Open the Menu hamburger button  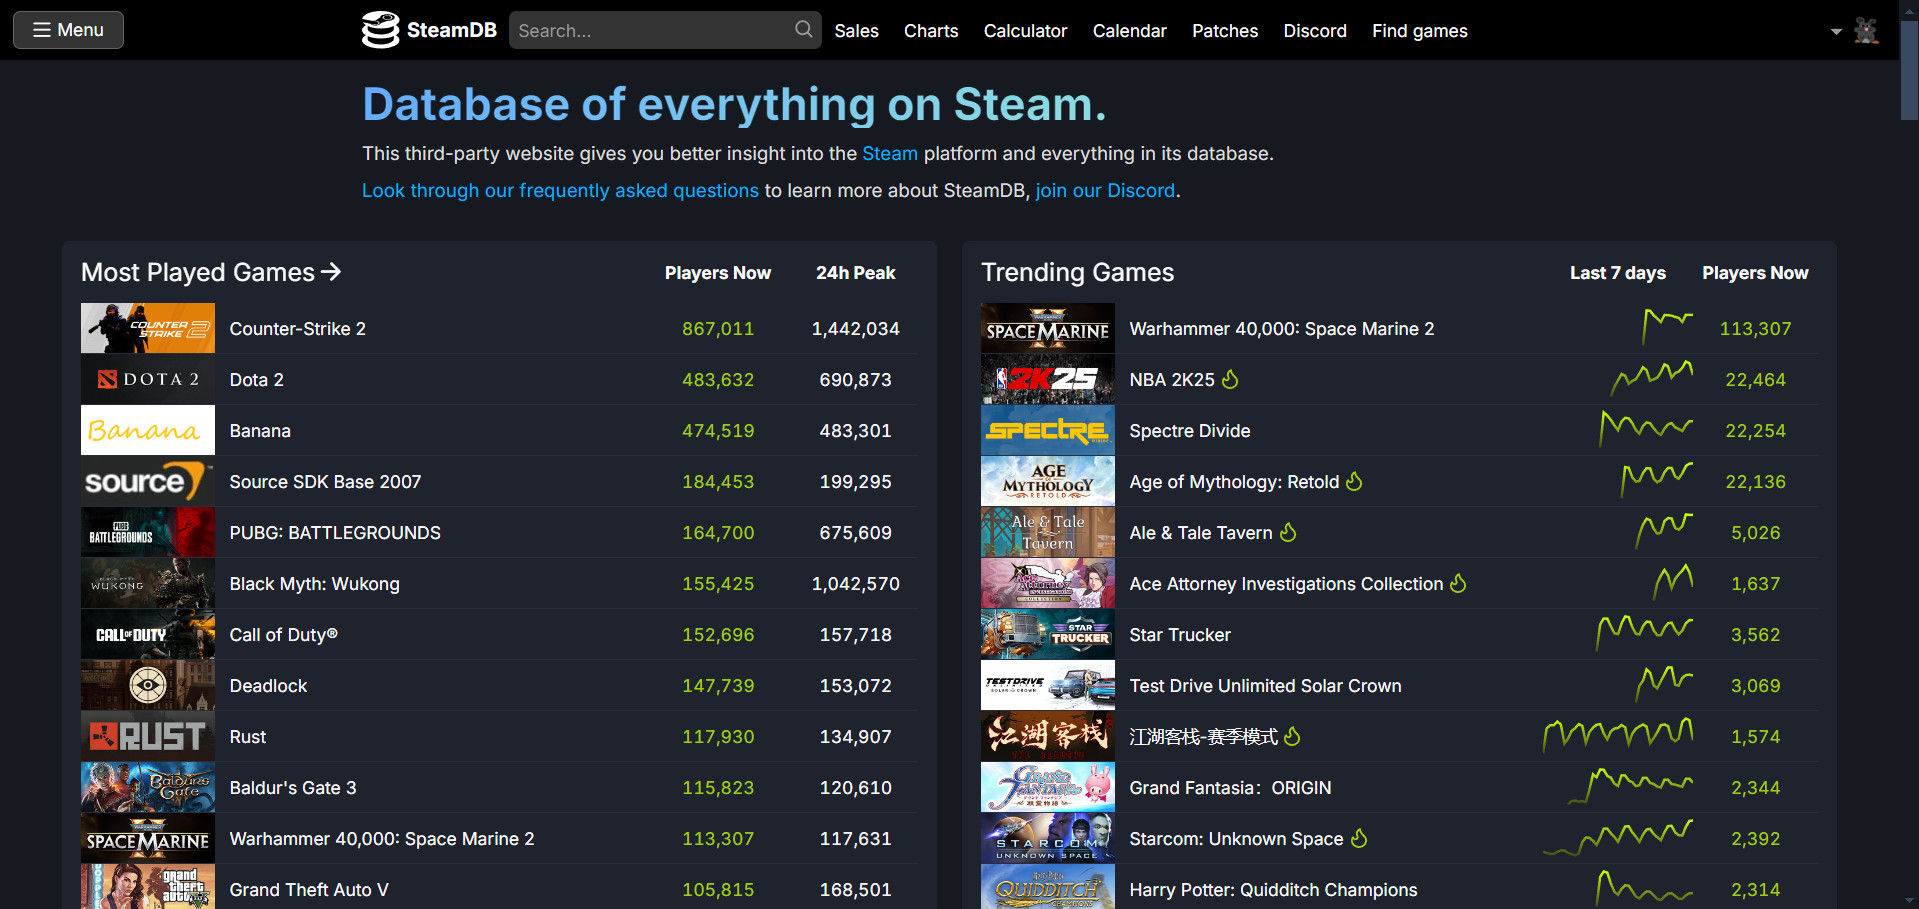pyautogui.click(x=68, y=30)
